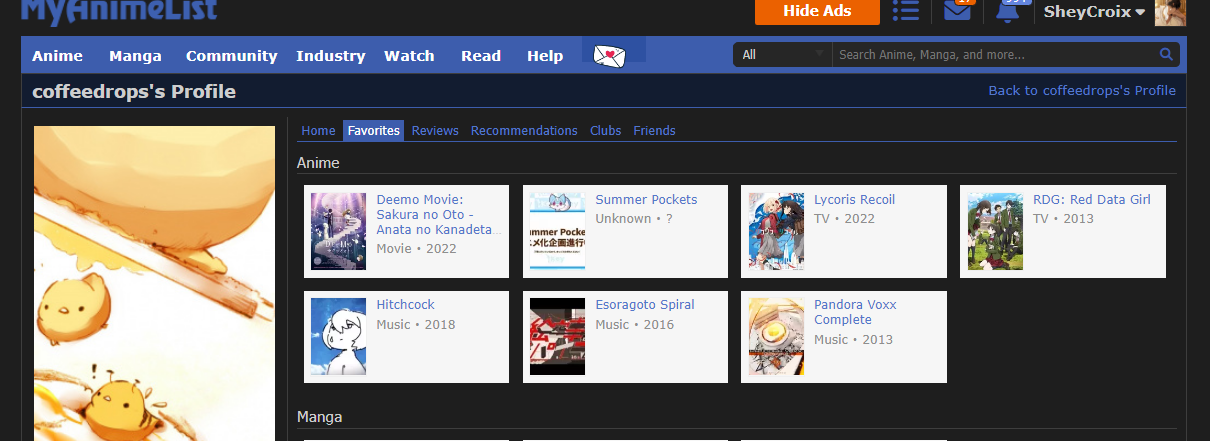Switch to the Reviews tab
The width and height of the screenshot is (1210, 441).
[435, 131]
